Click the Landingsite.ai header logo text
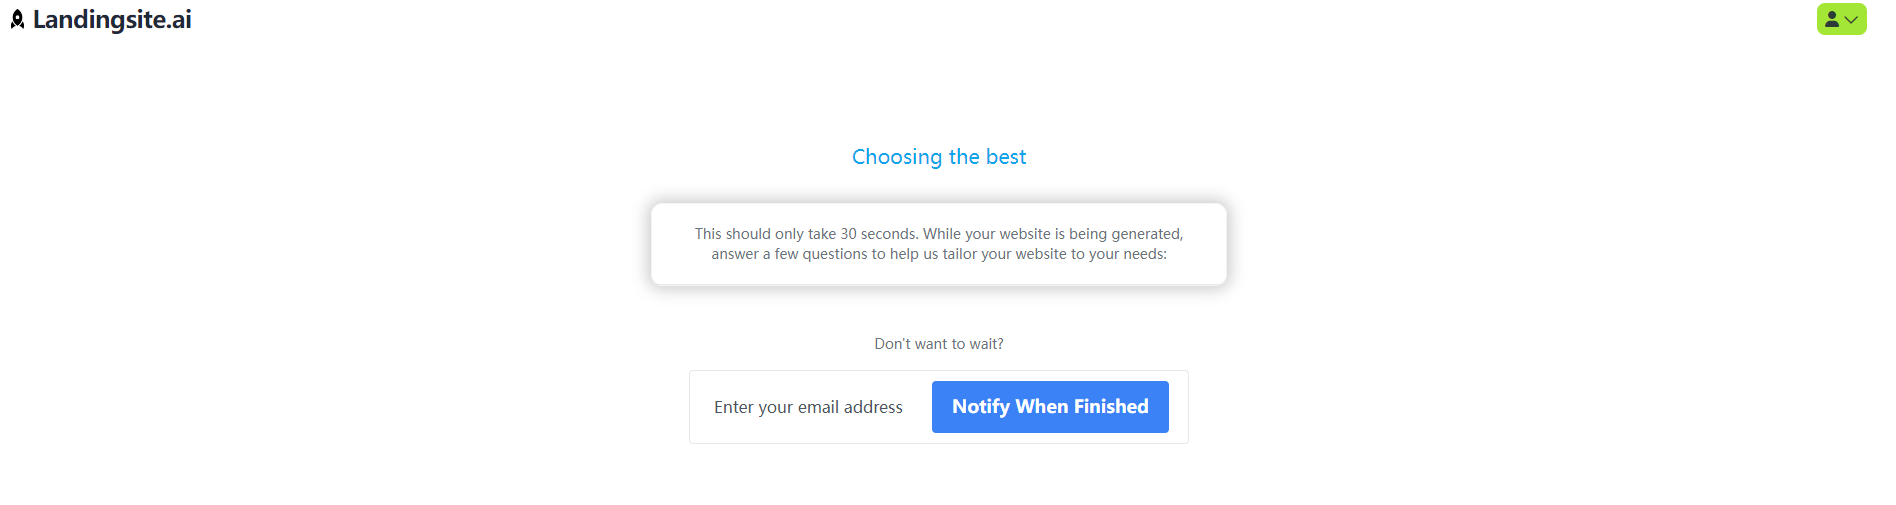 pos(112,20)
